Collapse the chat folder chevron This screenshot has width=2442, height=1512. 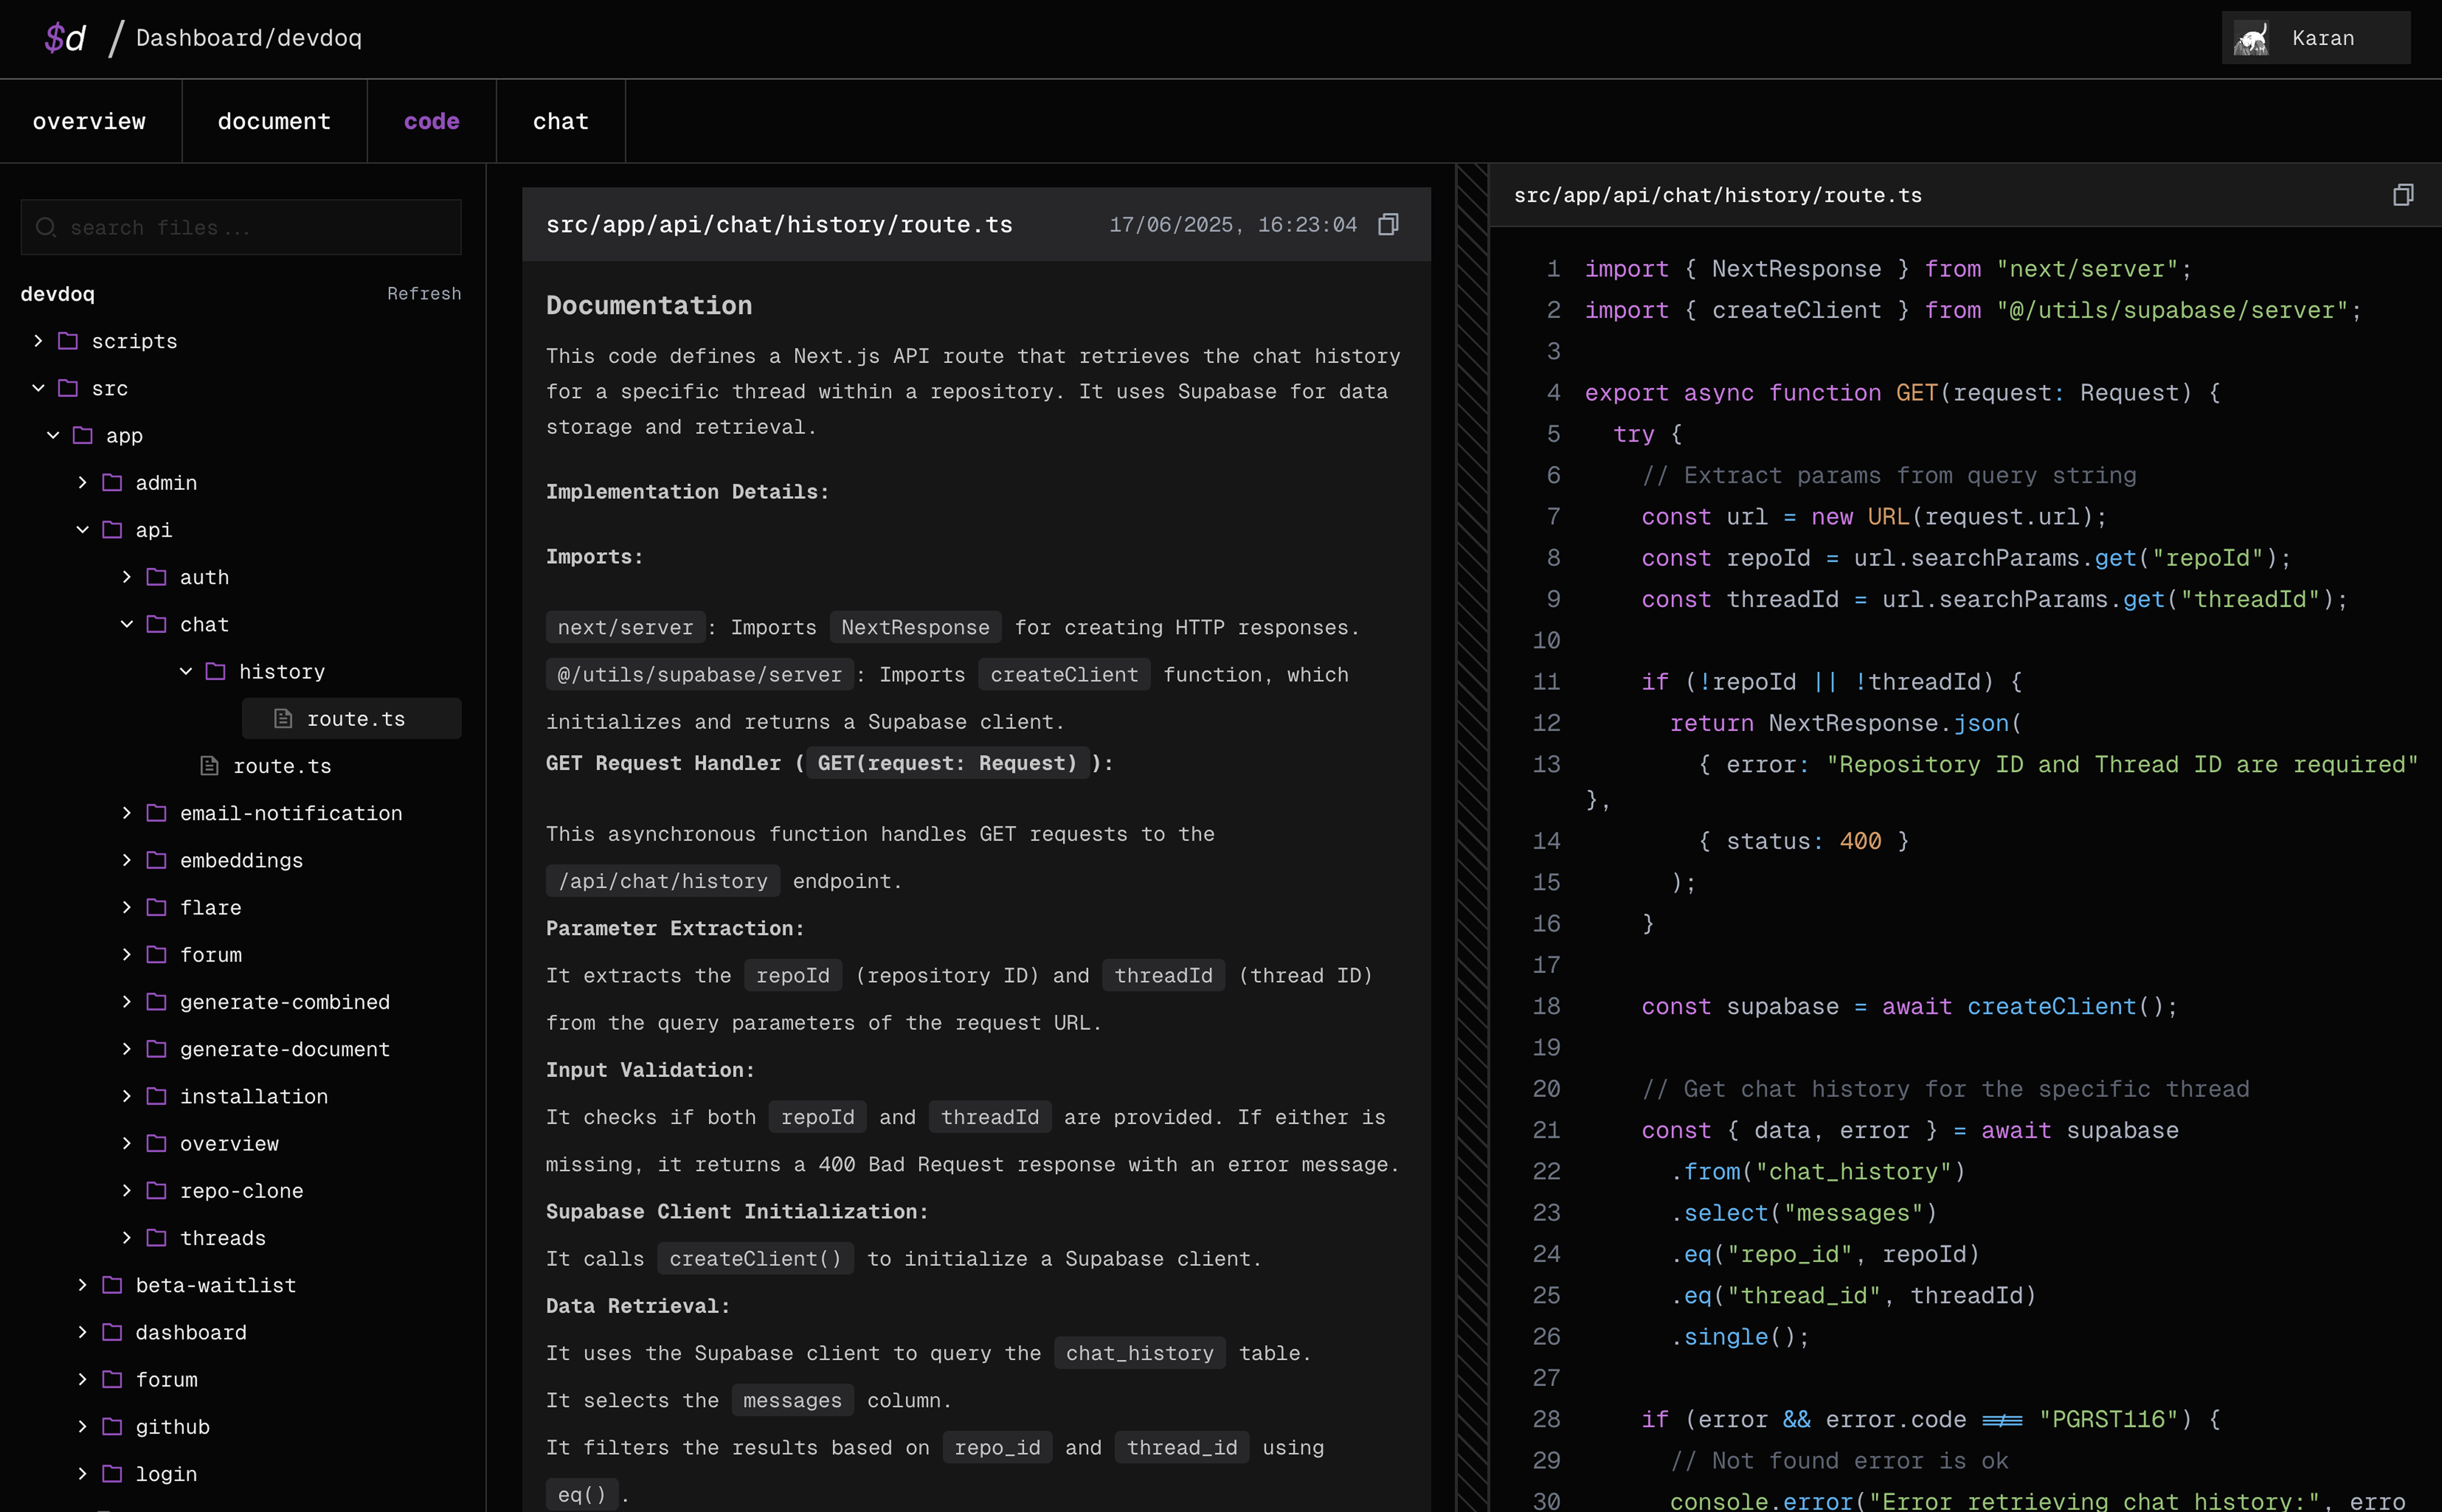(x=126, y=624)
